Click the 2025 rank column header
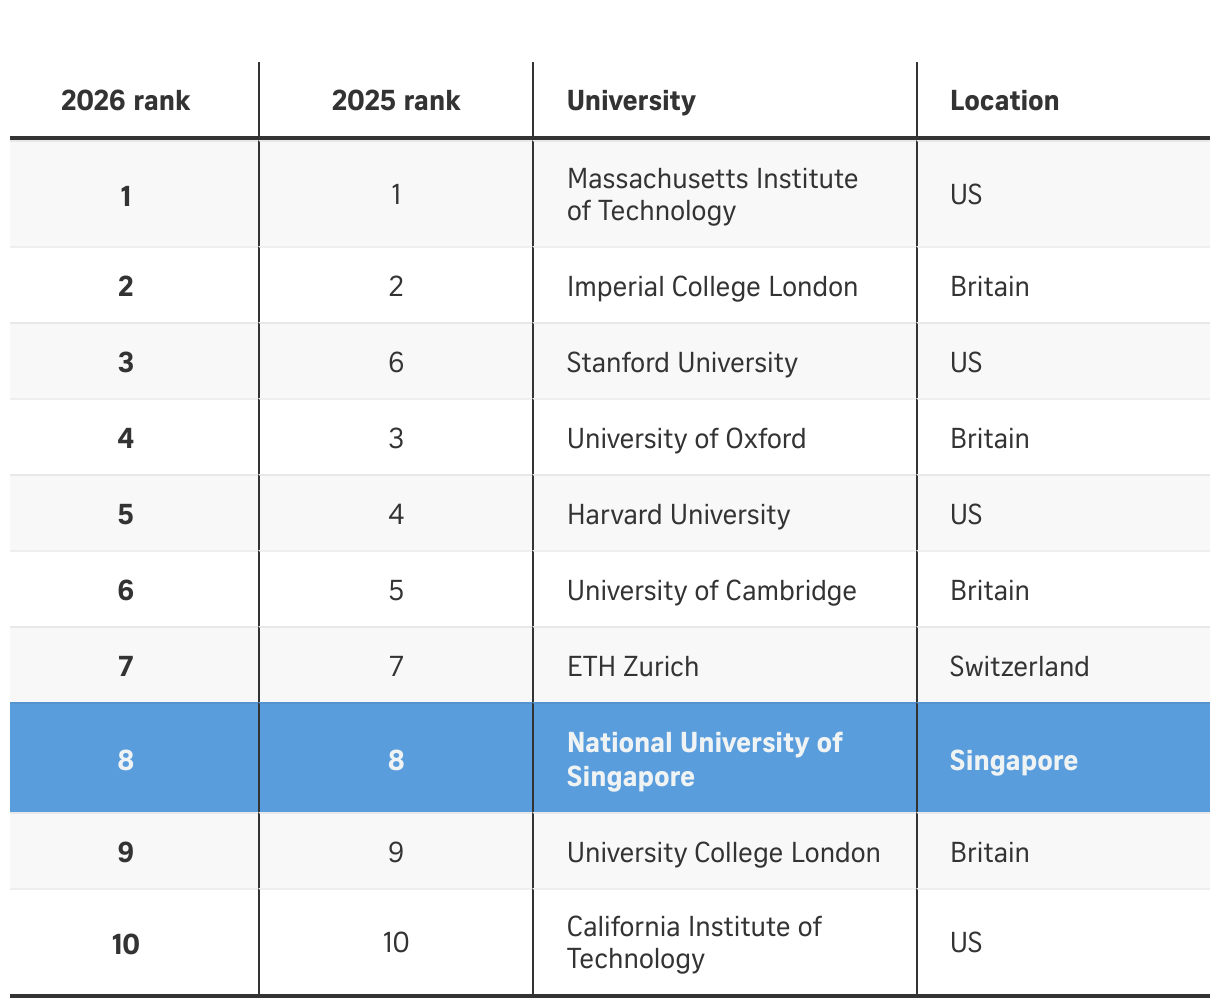Screen dimensions: 1220x1008 (396, 101)
